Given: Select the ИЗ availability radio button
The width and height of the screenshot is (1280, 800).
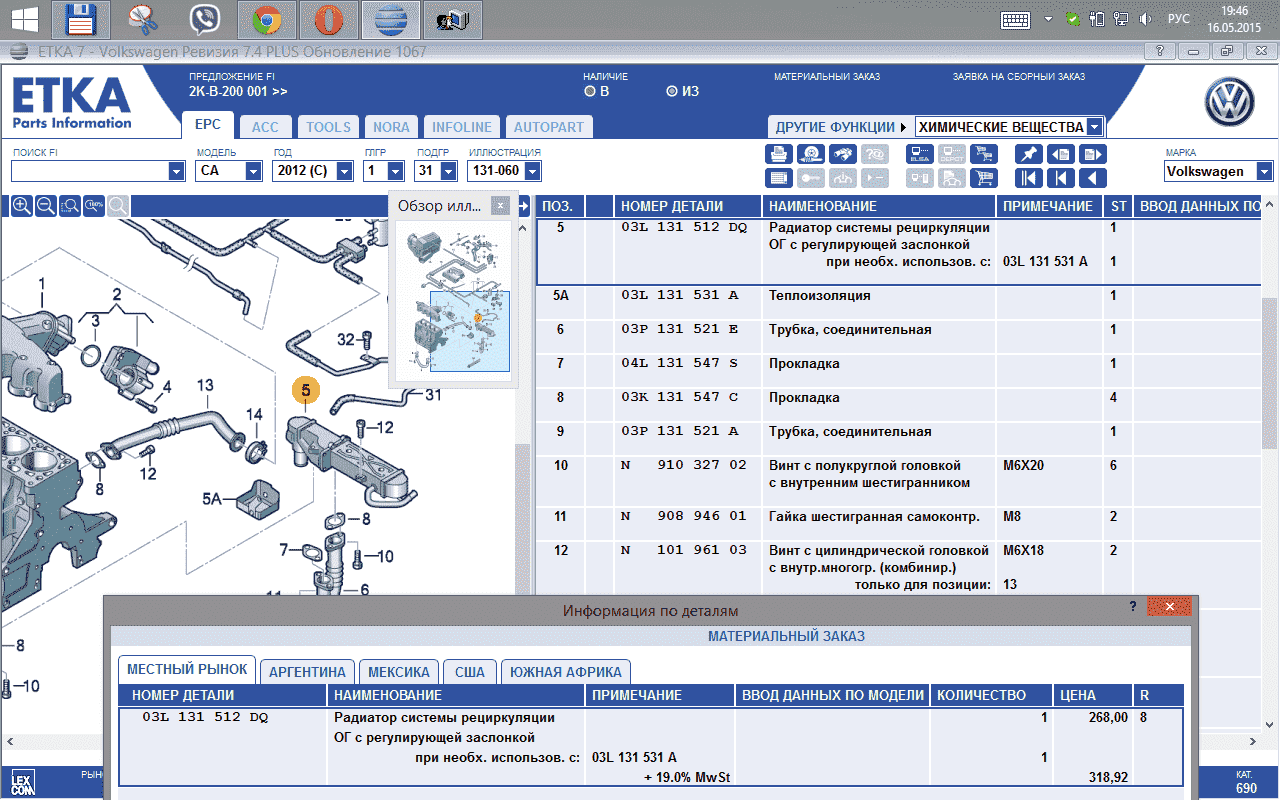Looking at the screenshot, I should pos(672,91).
